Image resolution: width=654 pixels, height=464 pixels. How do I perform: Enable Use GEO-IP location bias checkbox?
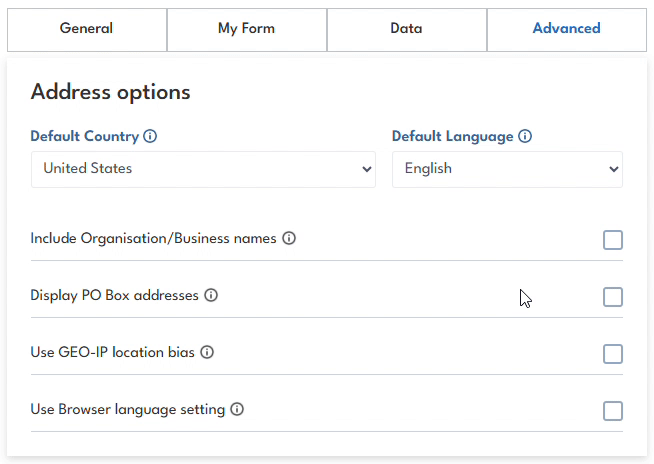pos(613,354)
